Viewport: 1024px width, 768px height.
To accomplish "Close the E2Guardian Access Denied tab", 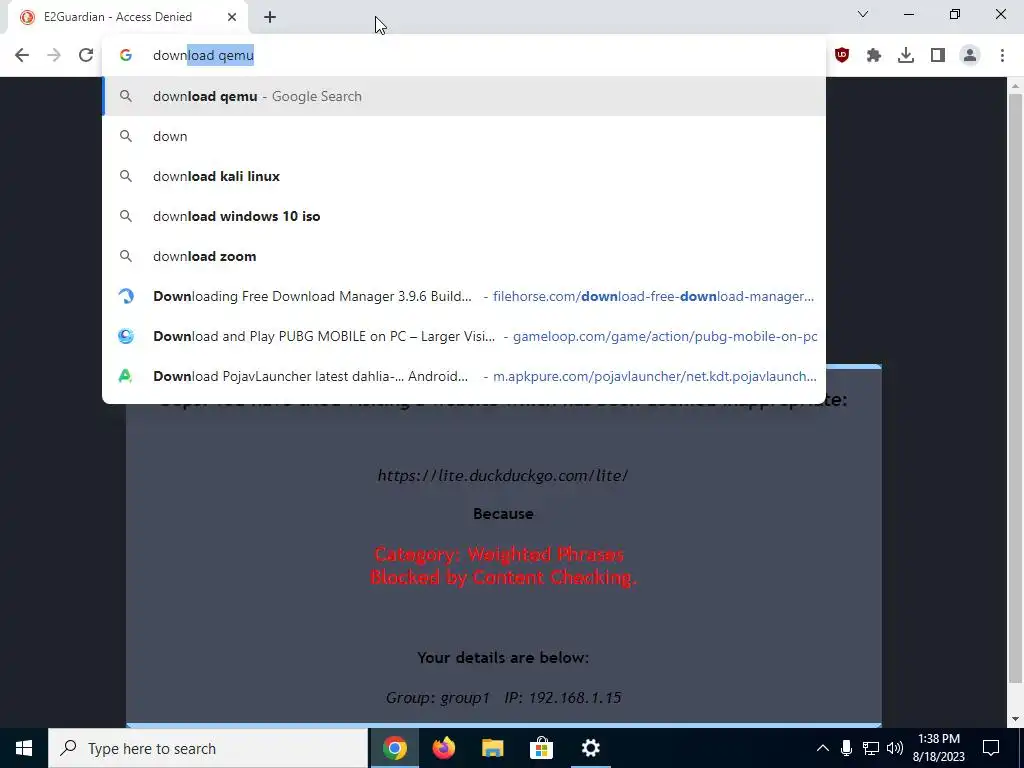I will point(232,17).
